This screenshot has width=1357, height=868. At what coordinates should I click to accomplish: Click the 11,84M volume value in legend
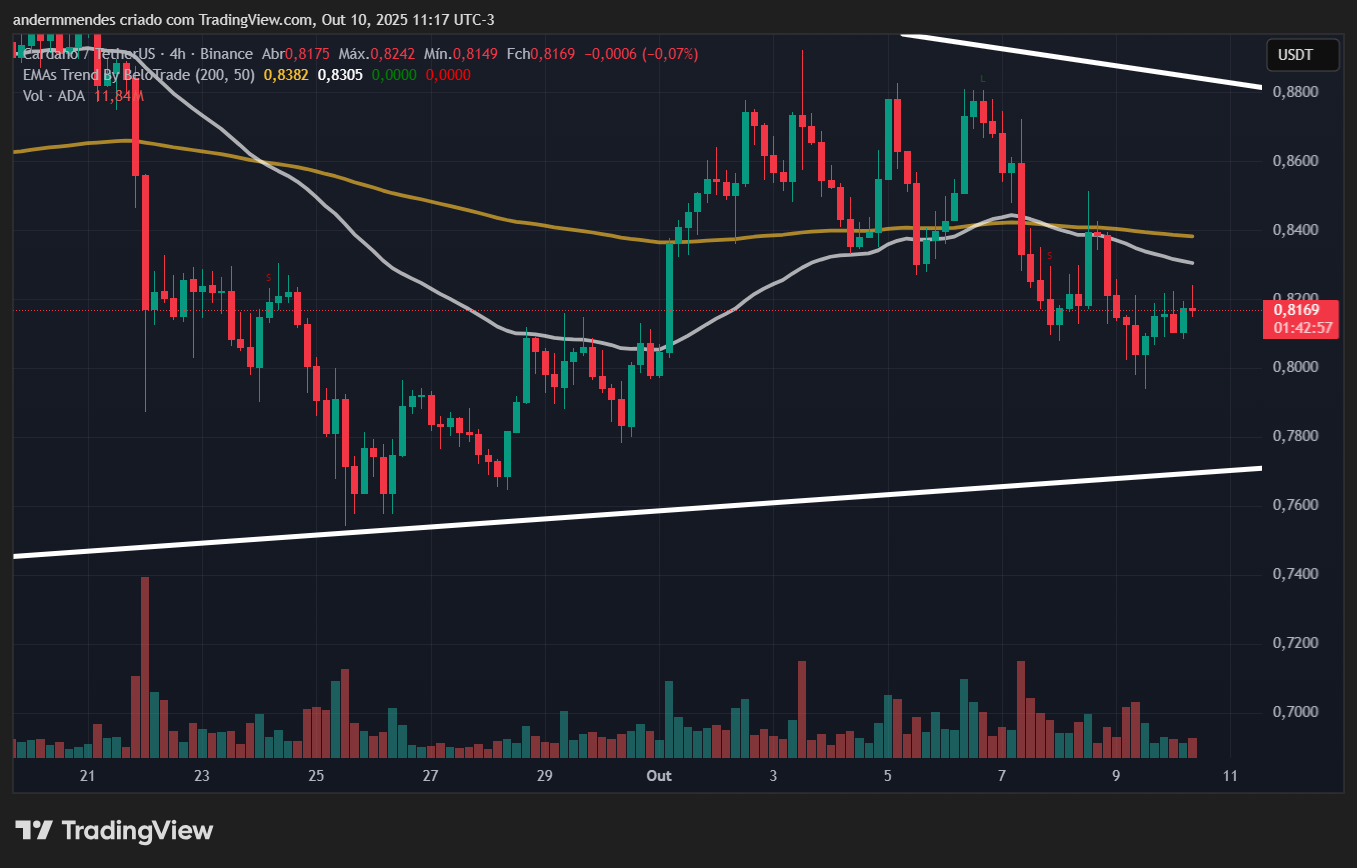tap(119, 95)
